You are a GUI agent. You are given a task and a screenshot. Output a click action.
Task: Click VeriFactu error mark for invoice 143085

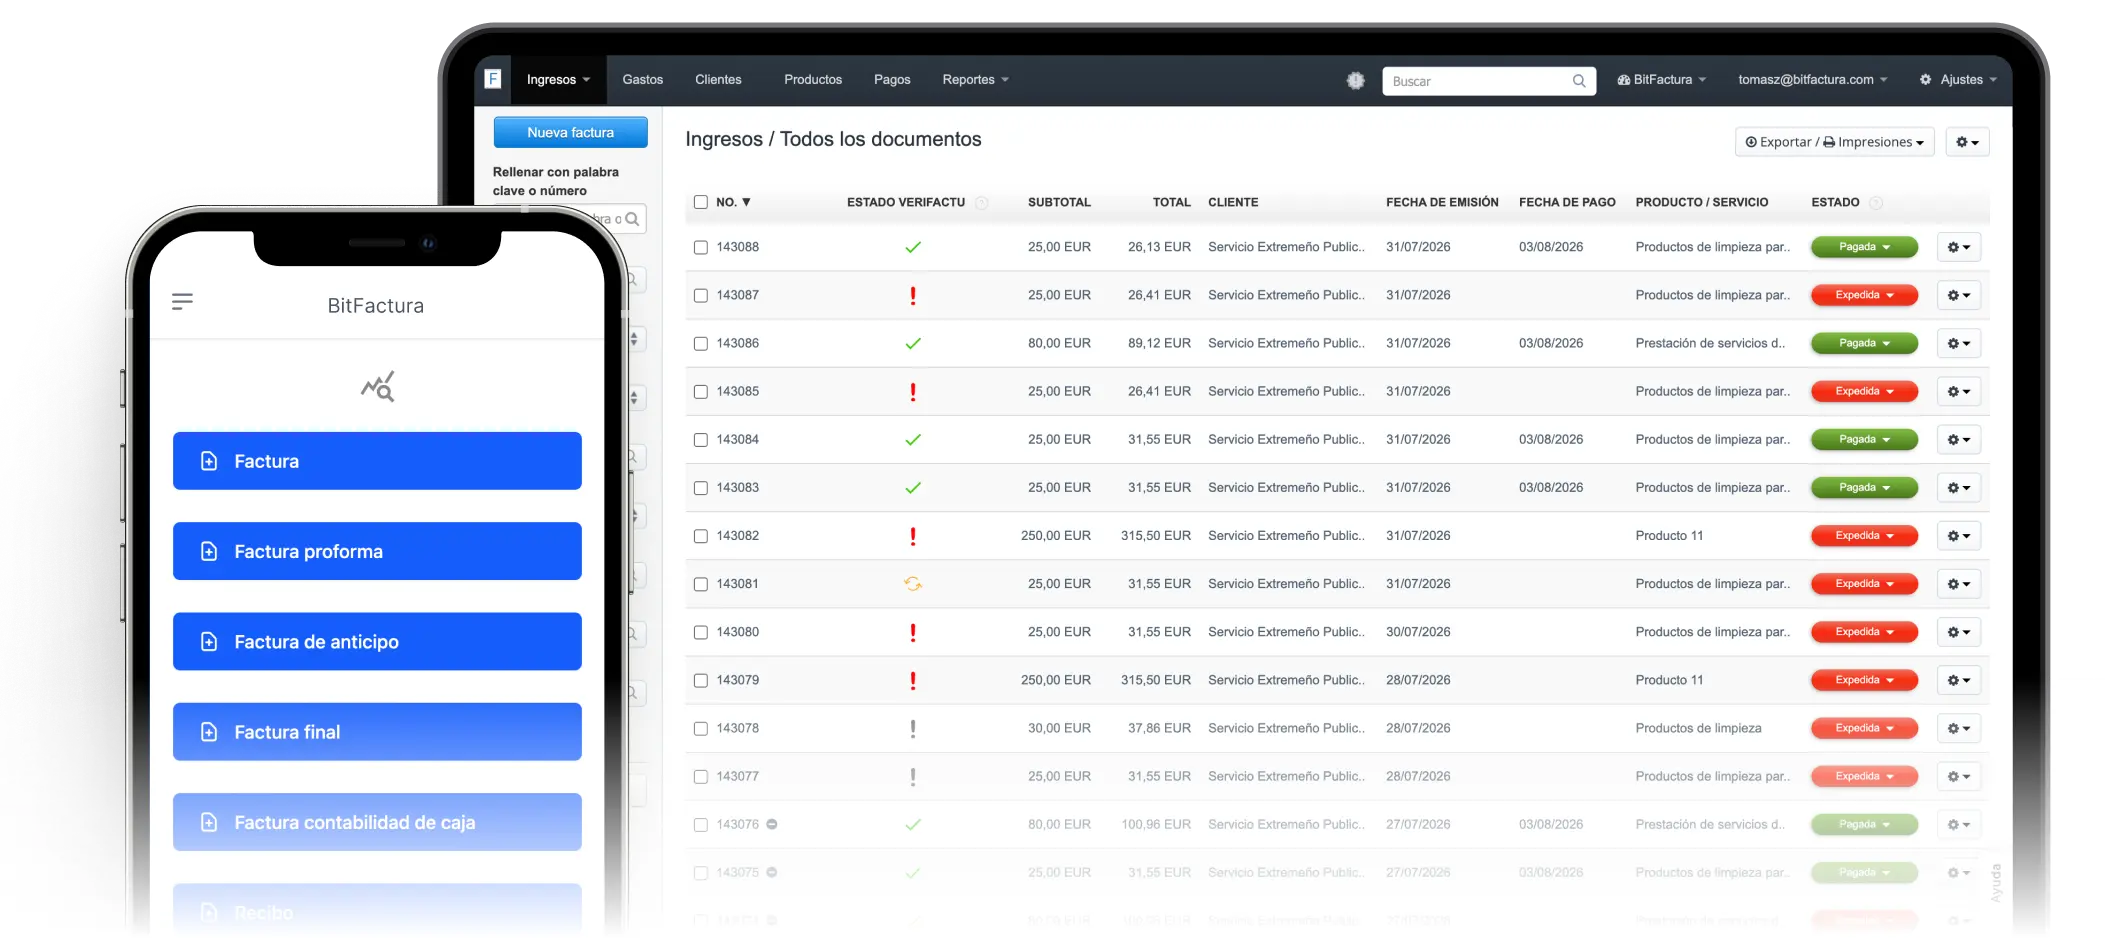[913, 392]
